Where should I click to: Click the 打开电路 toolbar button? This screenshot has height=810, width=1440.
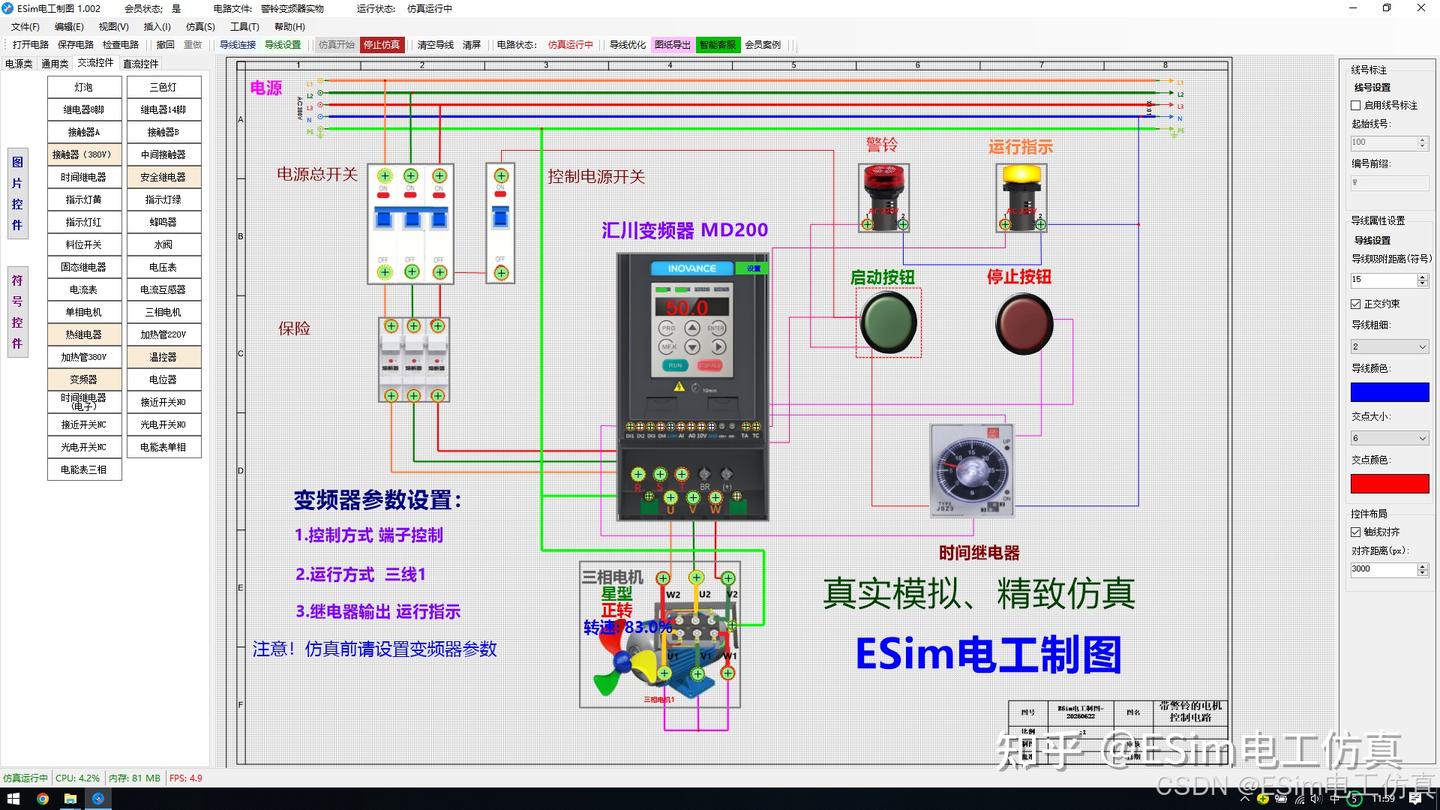click(x=30, y=45)
